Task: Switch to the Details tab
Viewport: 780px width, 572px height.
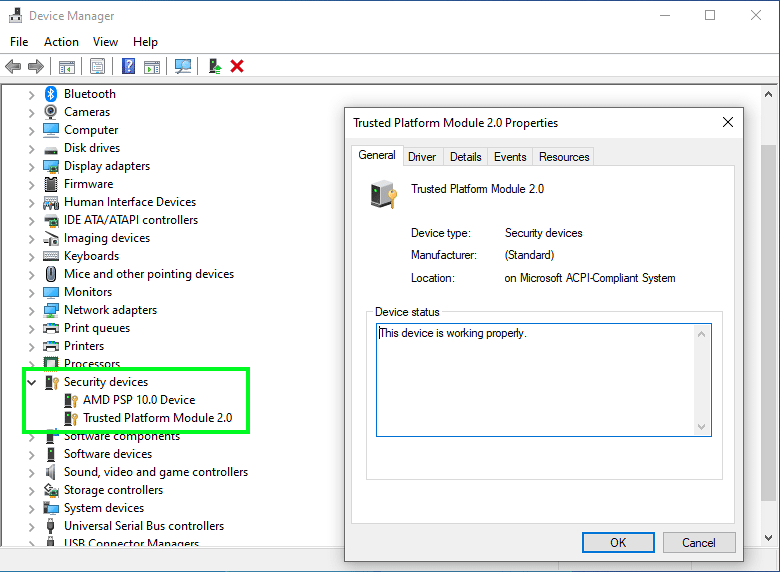Action: click(466, 157)
